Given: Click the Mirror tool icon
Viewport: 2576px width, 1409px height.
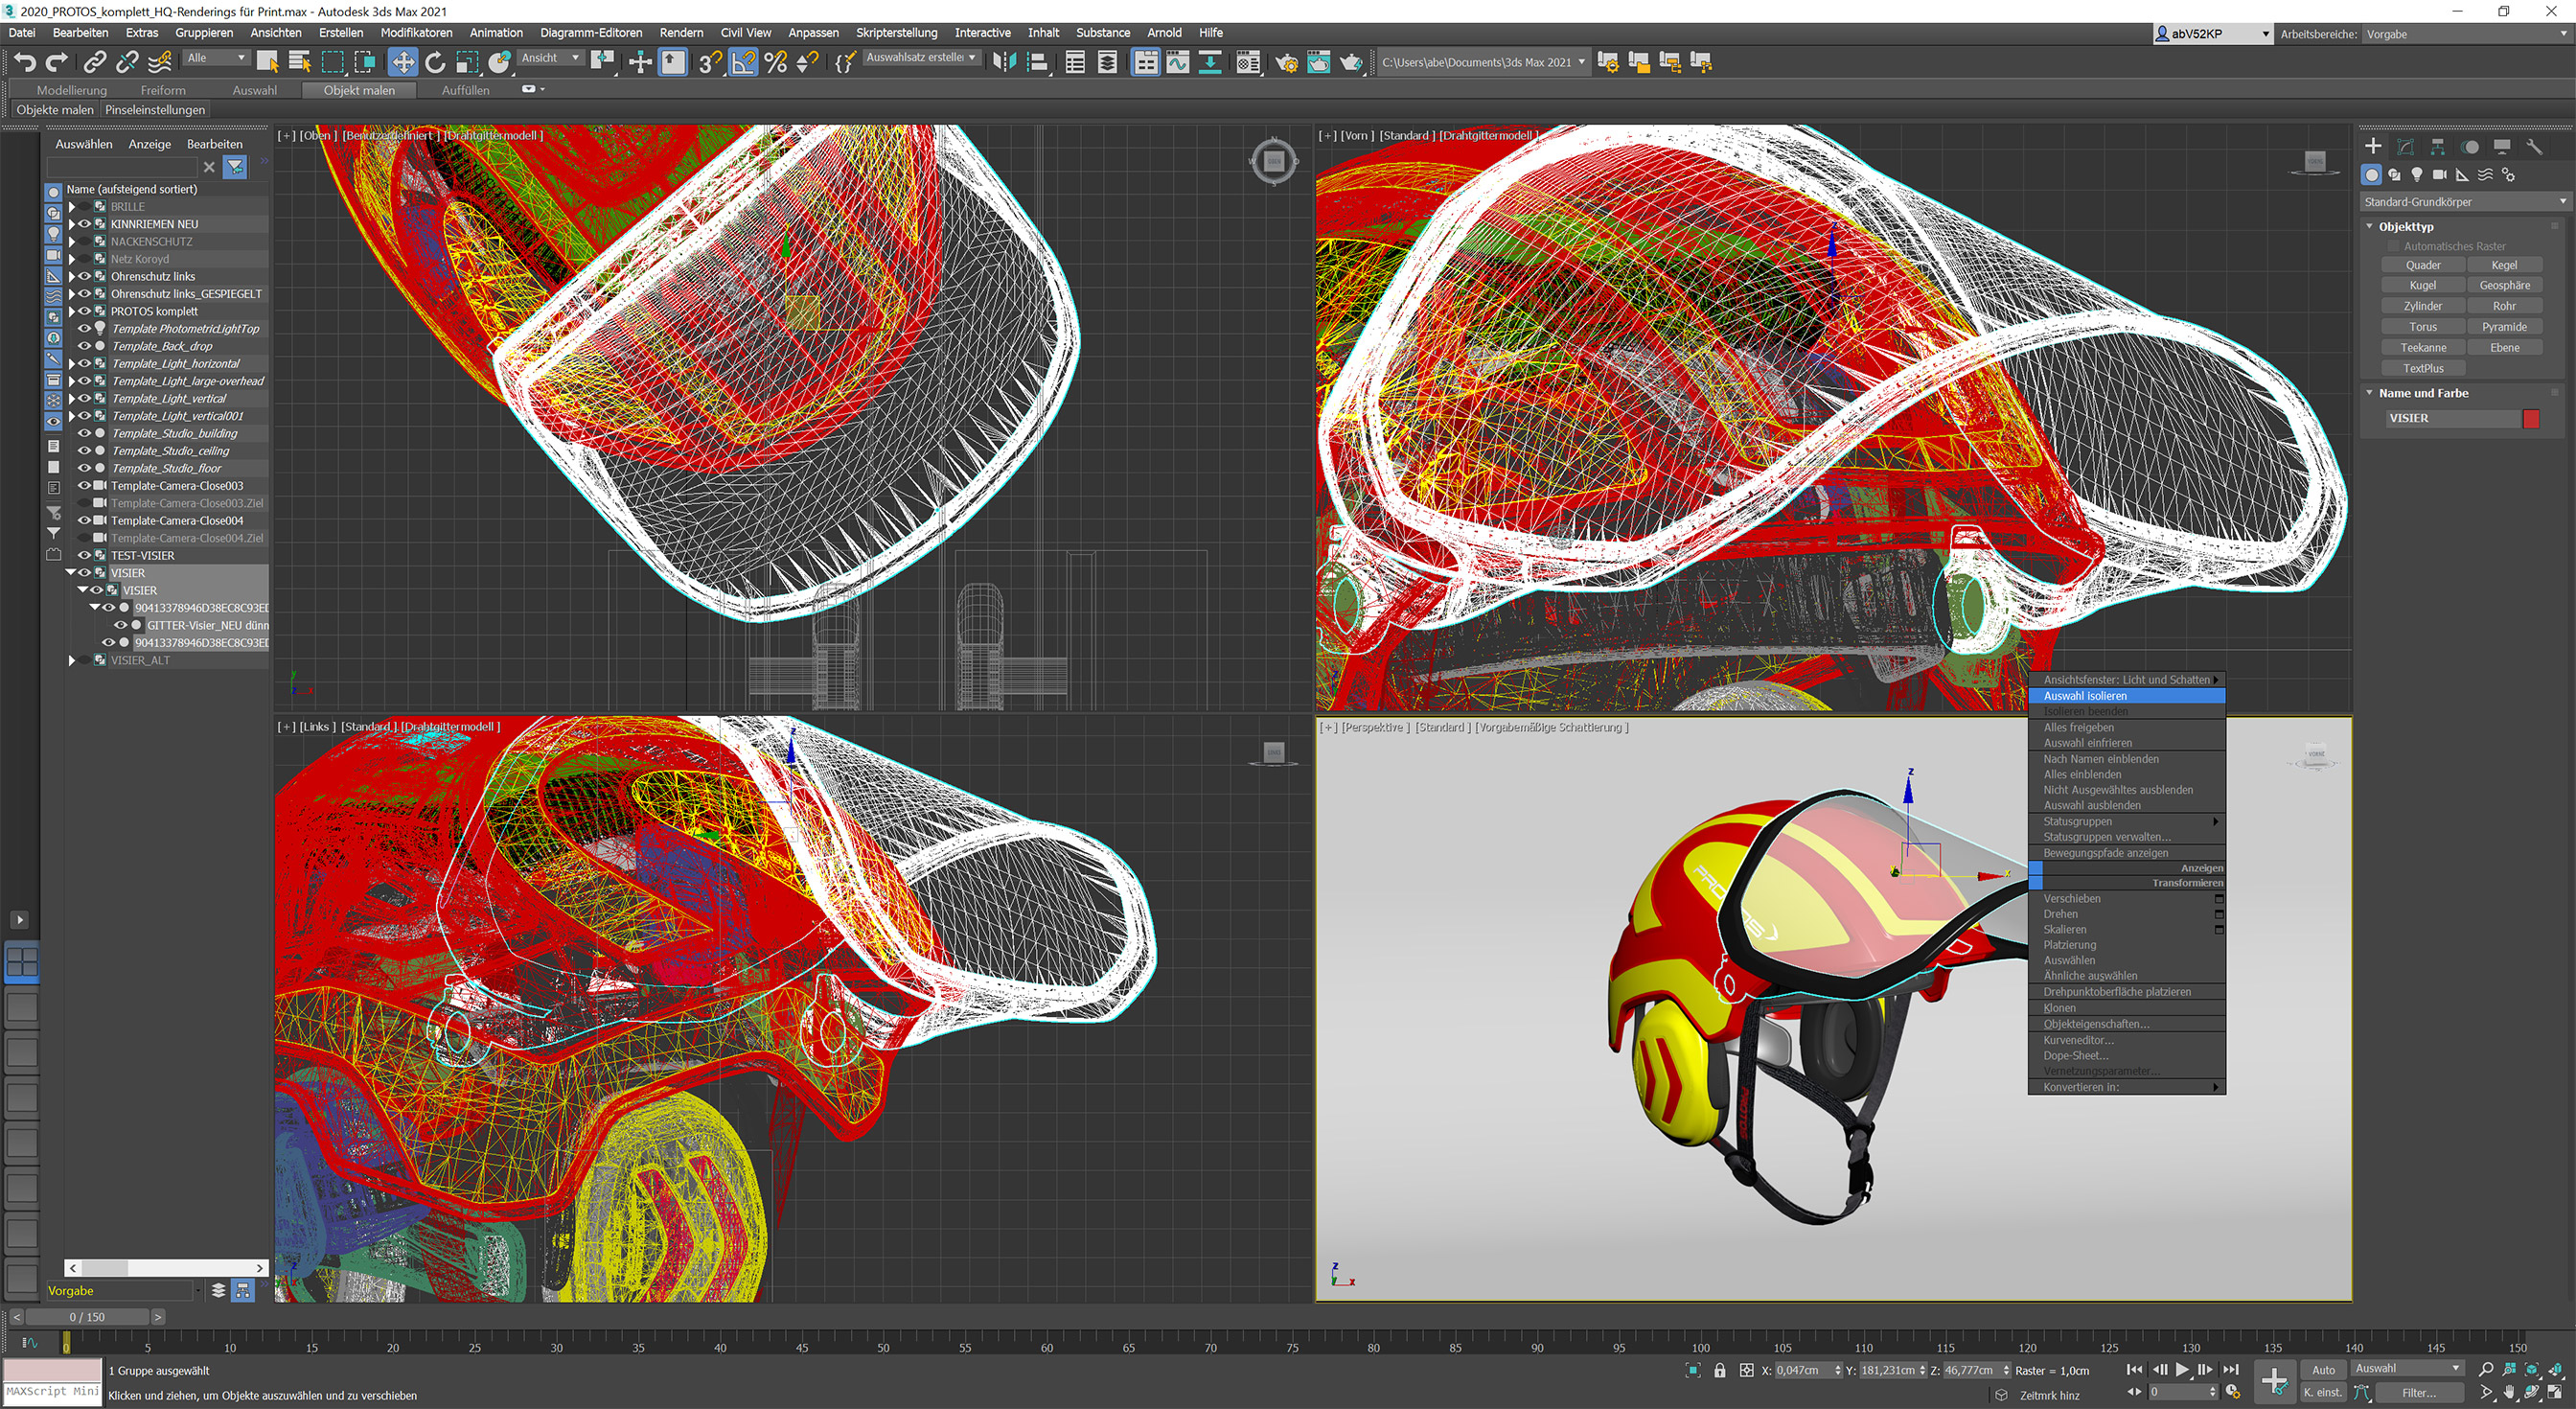Looking at the screenshot, I should point(1004,62).
